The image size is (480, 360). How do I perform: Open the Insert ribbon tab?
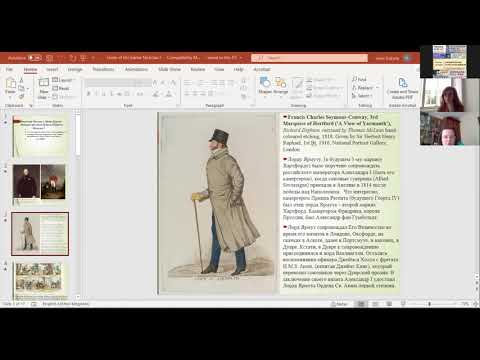point(52,69)
